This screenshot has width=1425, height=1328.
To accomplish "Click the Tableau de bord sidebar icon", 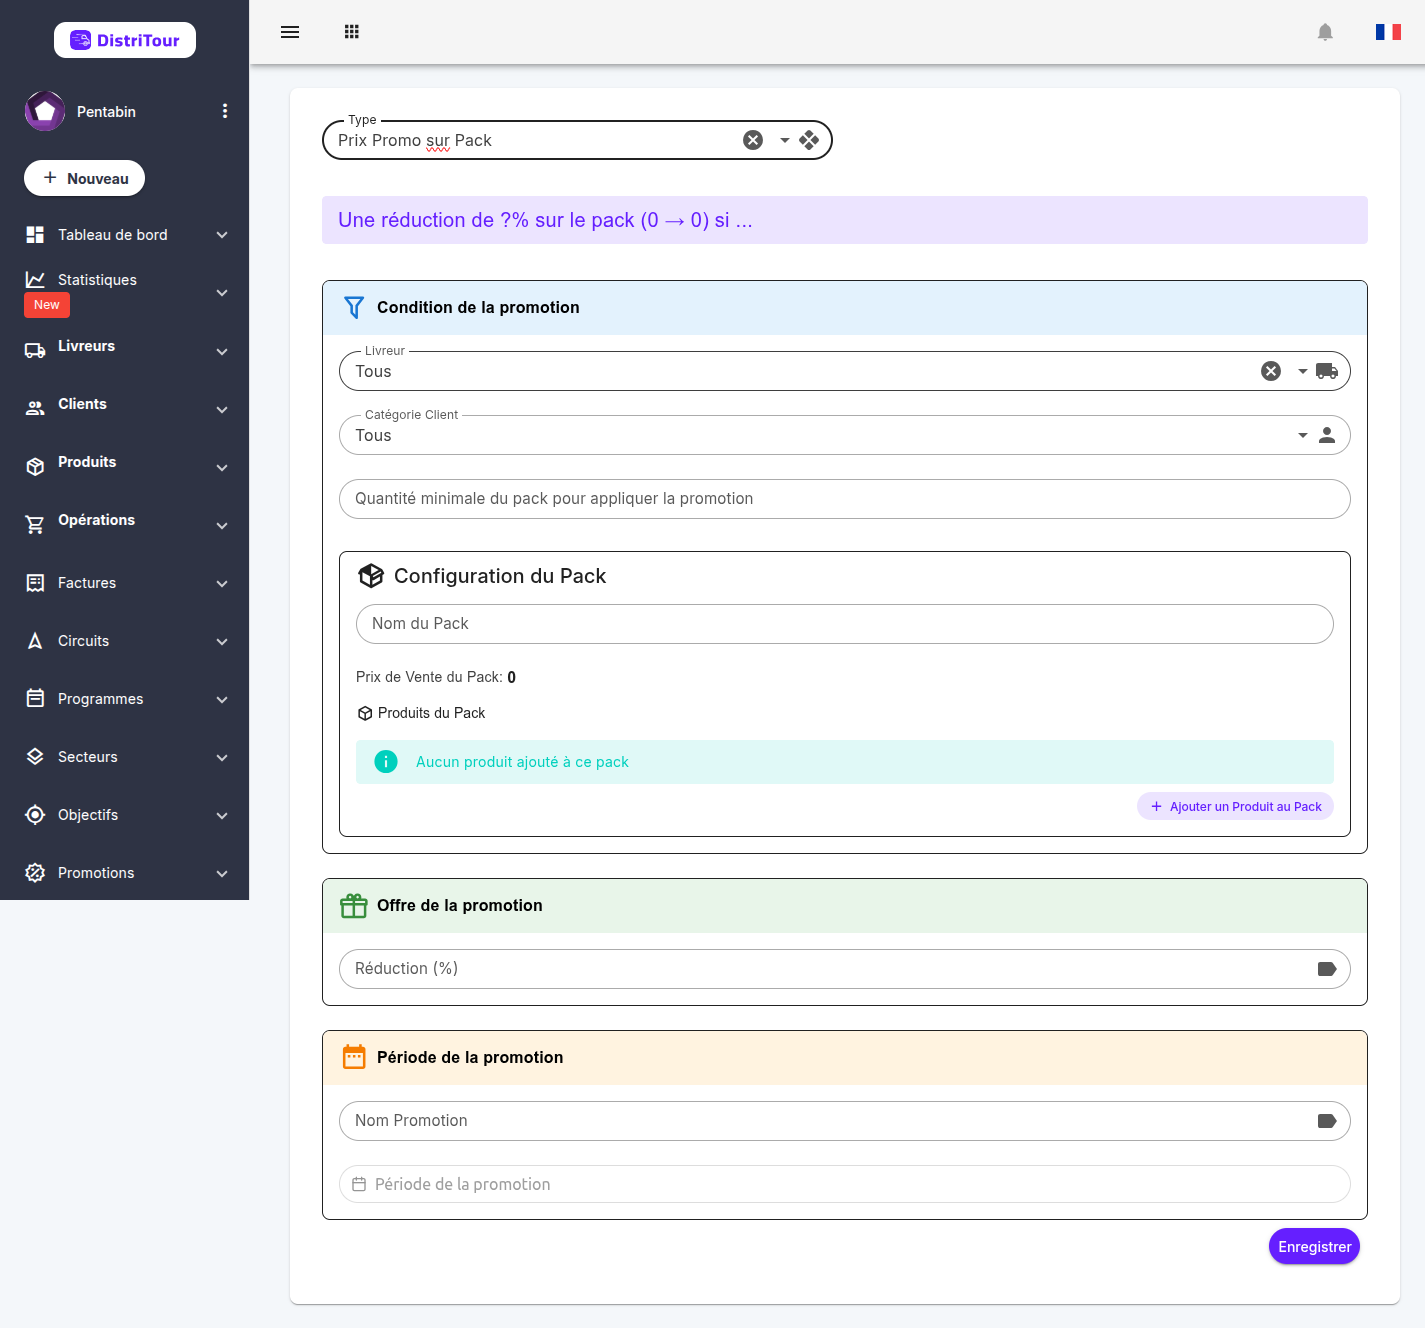I will [x=35, y=235].
